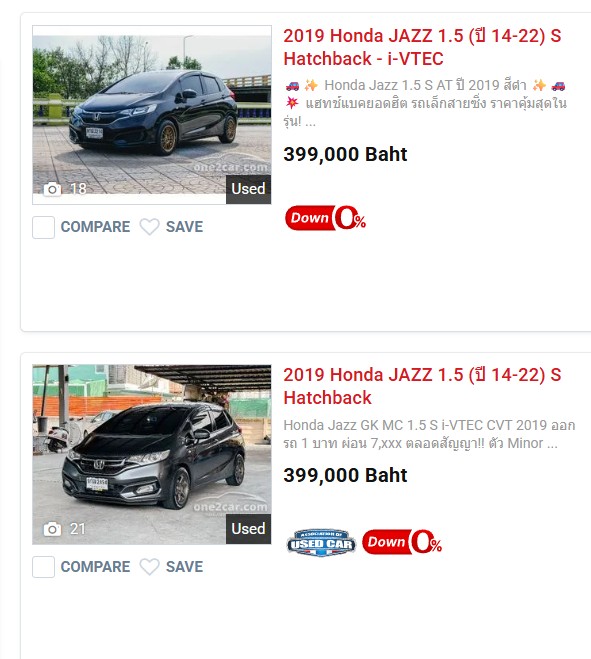
Task: Click the camera icon showing 18 photos
Action: [53, 189]
